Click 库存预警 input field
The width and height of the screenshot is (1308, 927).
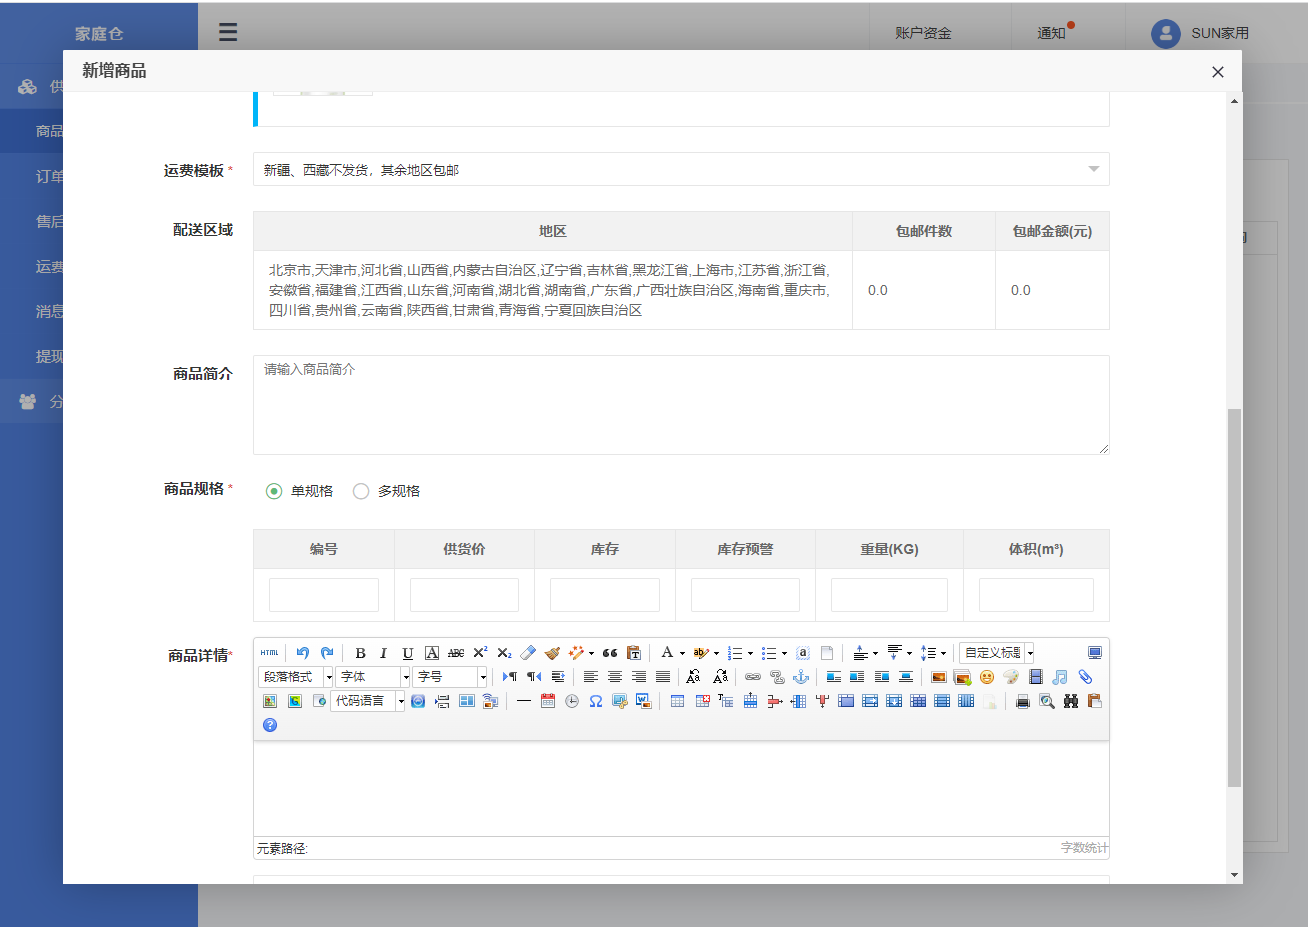click(745, 595)
